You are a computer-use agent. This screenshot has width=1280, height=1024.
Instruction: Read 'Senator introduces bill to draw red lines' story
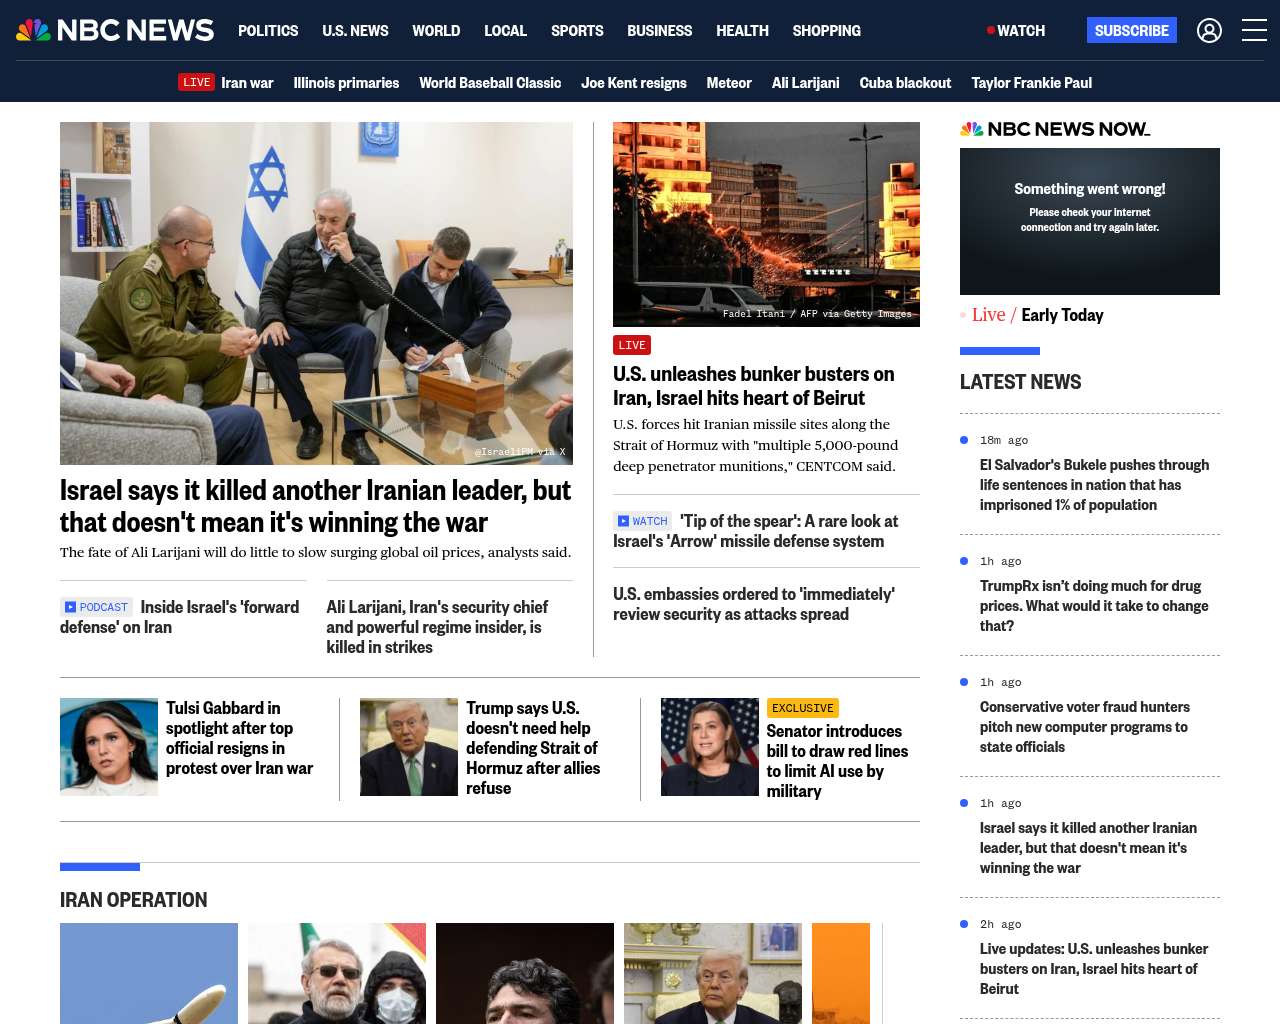coord(838,761)
